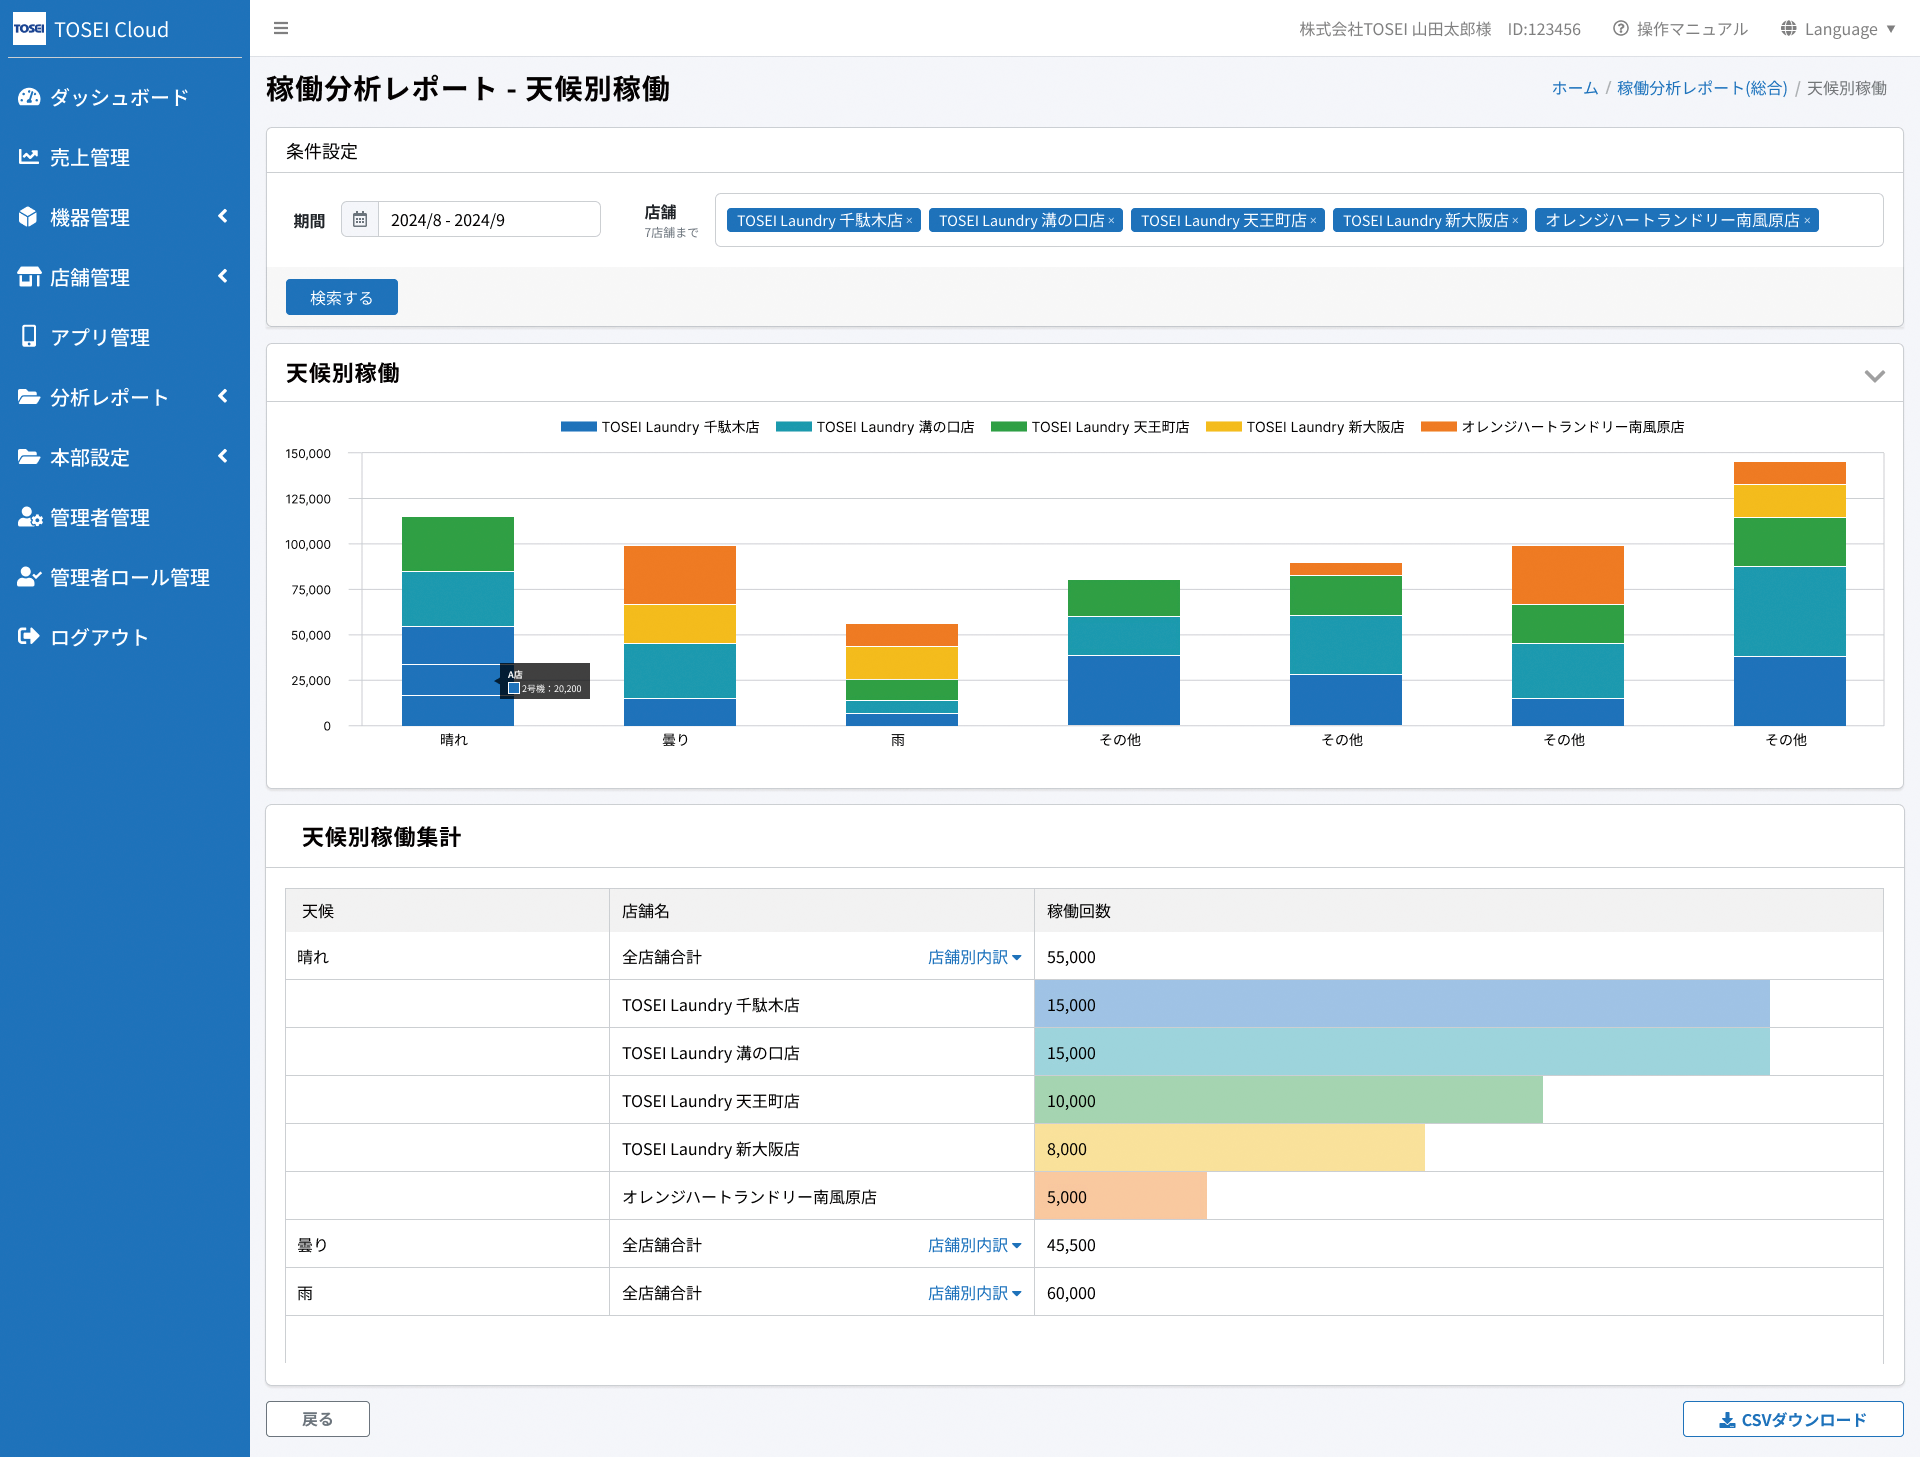The height and width of the screenshot is (1457, 1920).
Task: Remove the TOSEI Laundry 新大阪店 store tag
Action: tap(1515, 221)
